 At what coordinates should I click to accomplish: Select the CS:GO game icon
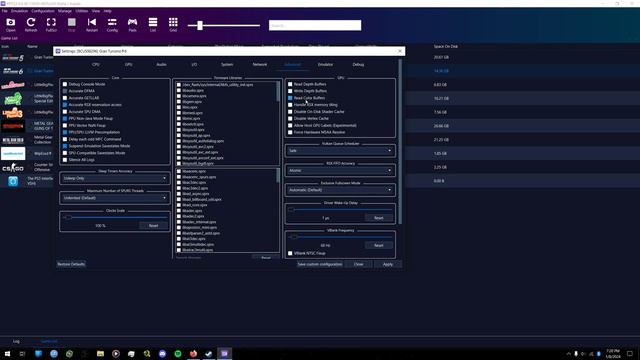(x=13, y=167)
